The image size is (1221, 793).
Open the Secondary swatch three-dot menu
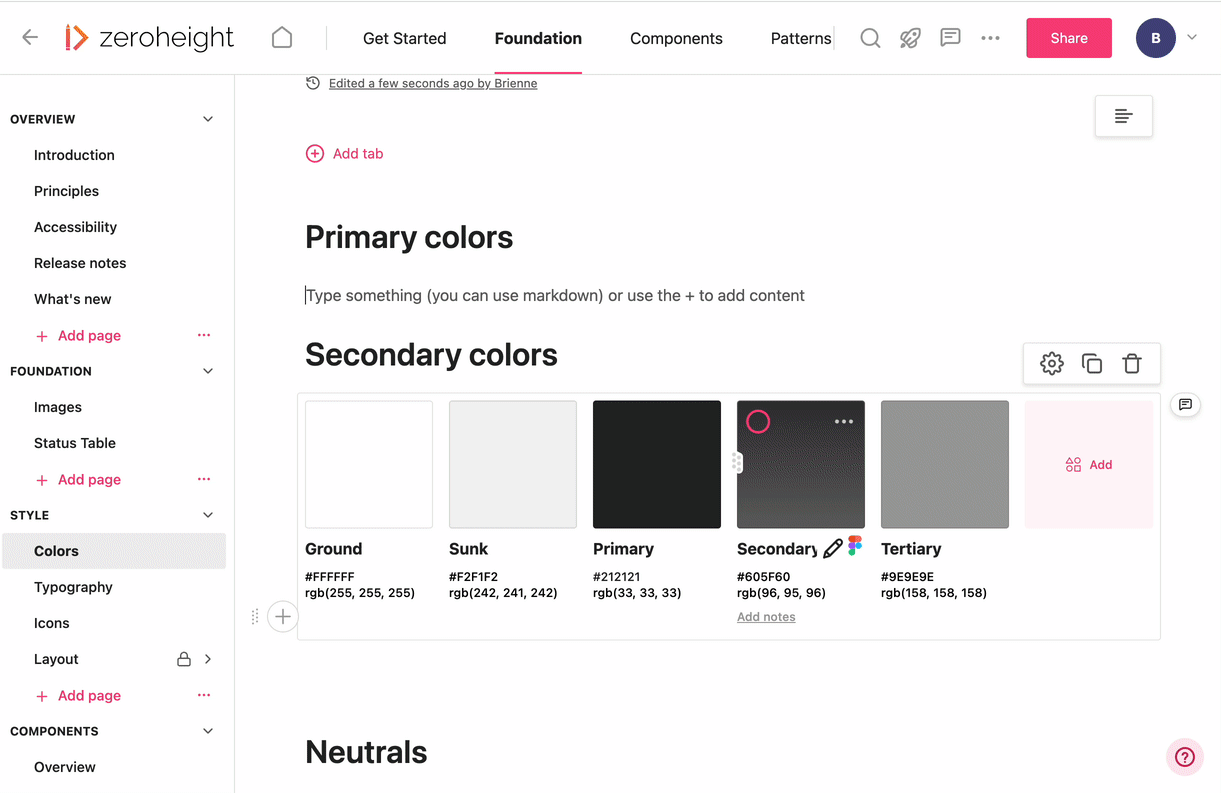pos(844,421)
